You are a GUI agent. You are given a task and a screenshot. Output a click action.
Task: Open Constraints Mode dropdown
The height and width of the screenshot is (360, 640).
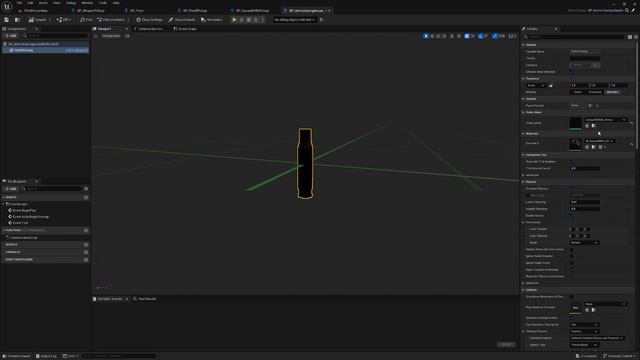click(584, 242)
